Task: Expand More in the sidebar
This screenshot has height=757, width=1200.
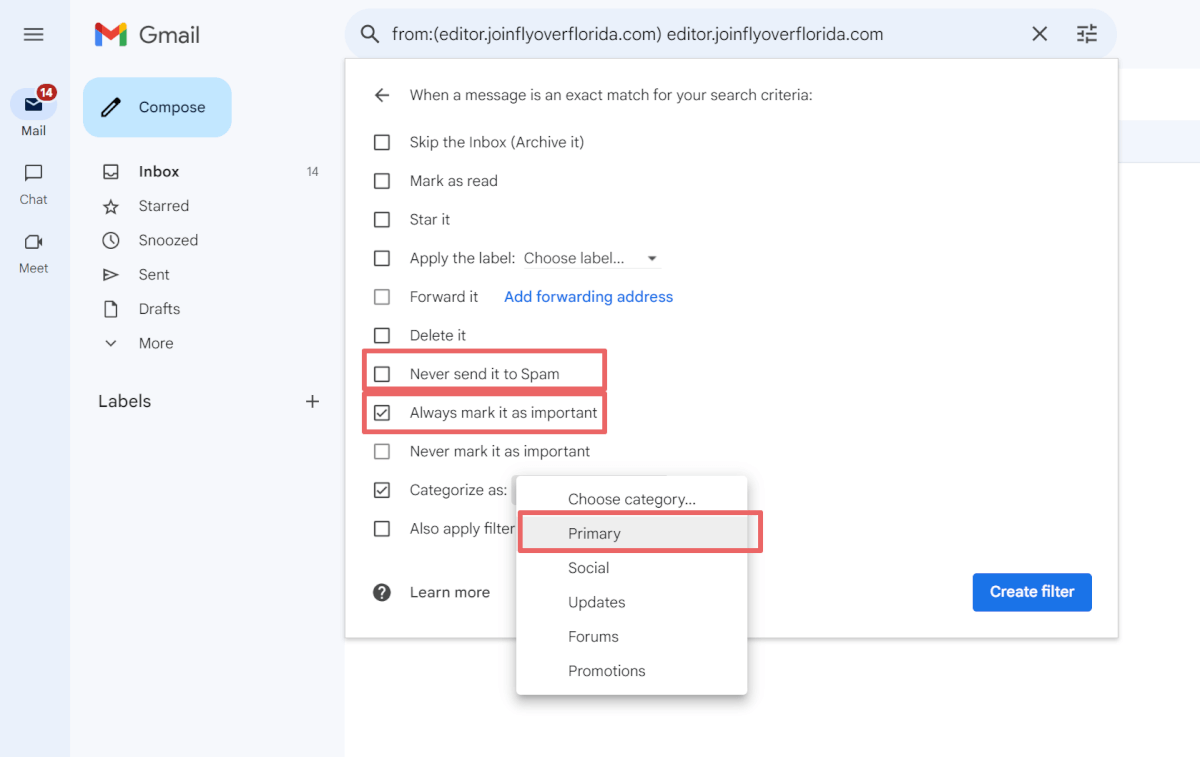Action: coord(156,343)
